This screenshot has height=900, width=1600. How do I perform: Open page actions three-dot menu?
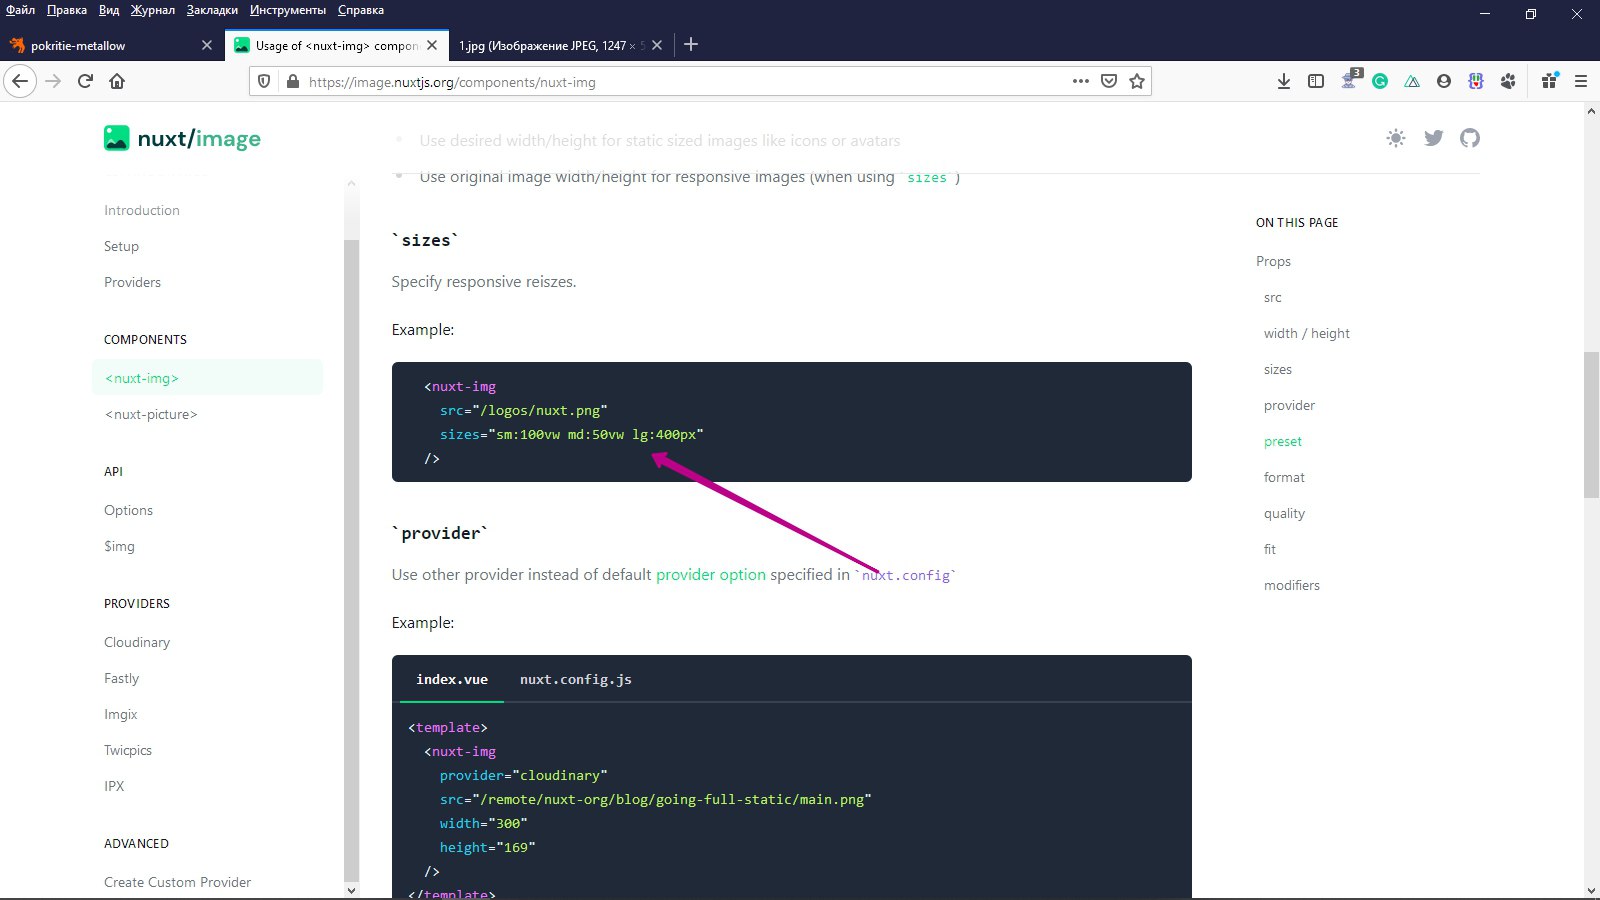click(1080, 81)
